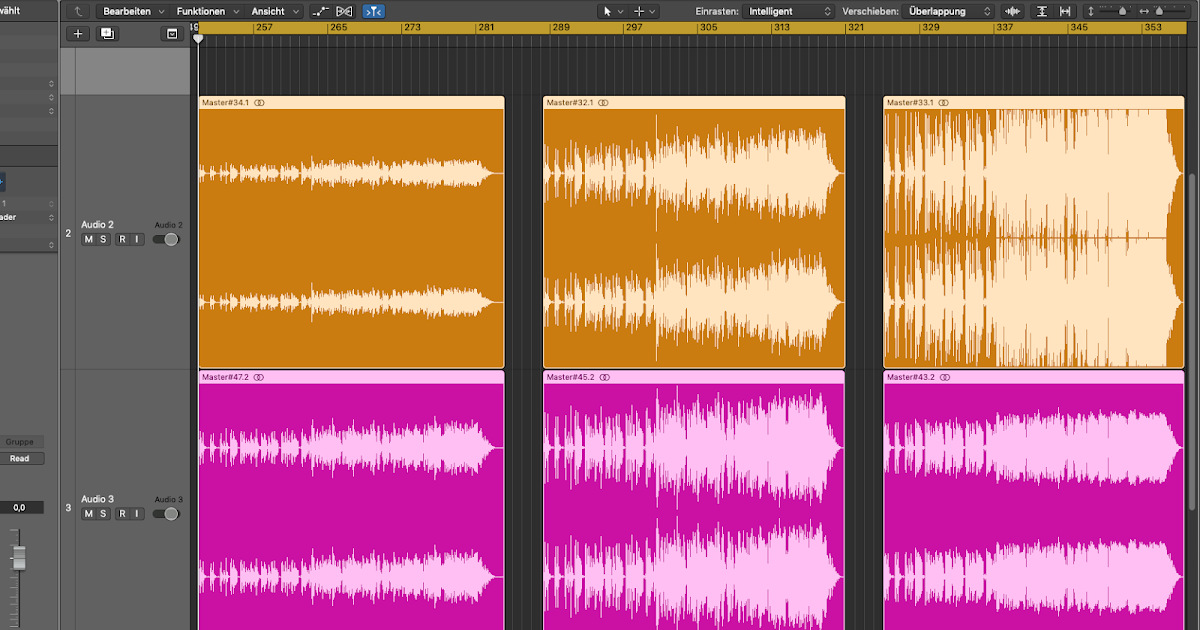Open the Funktionen menu
1200x630 pixels.
point(207,11)
